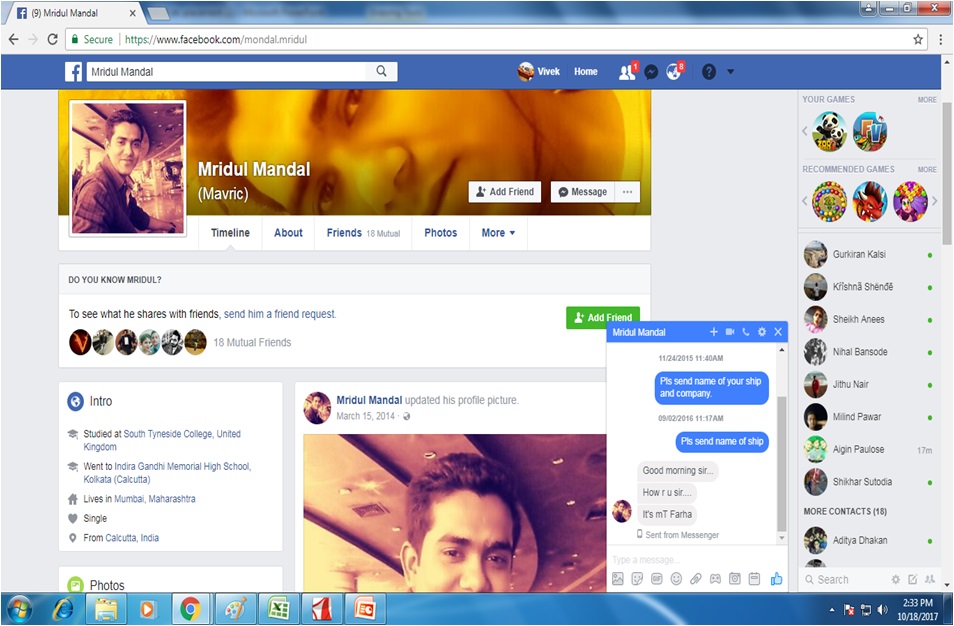Bookmark this page with the star icon
Screen dimensions: 954x626
(918, 39)
